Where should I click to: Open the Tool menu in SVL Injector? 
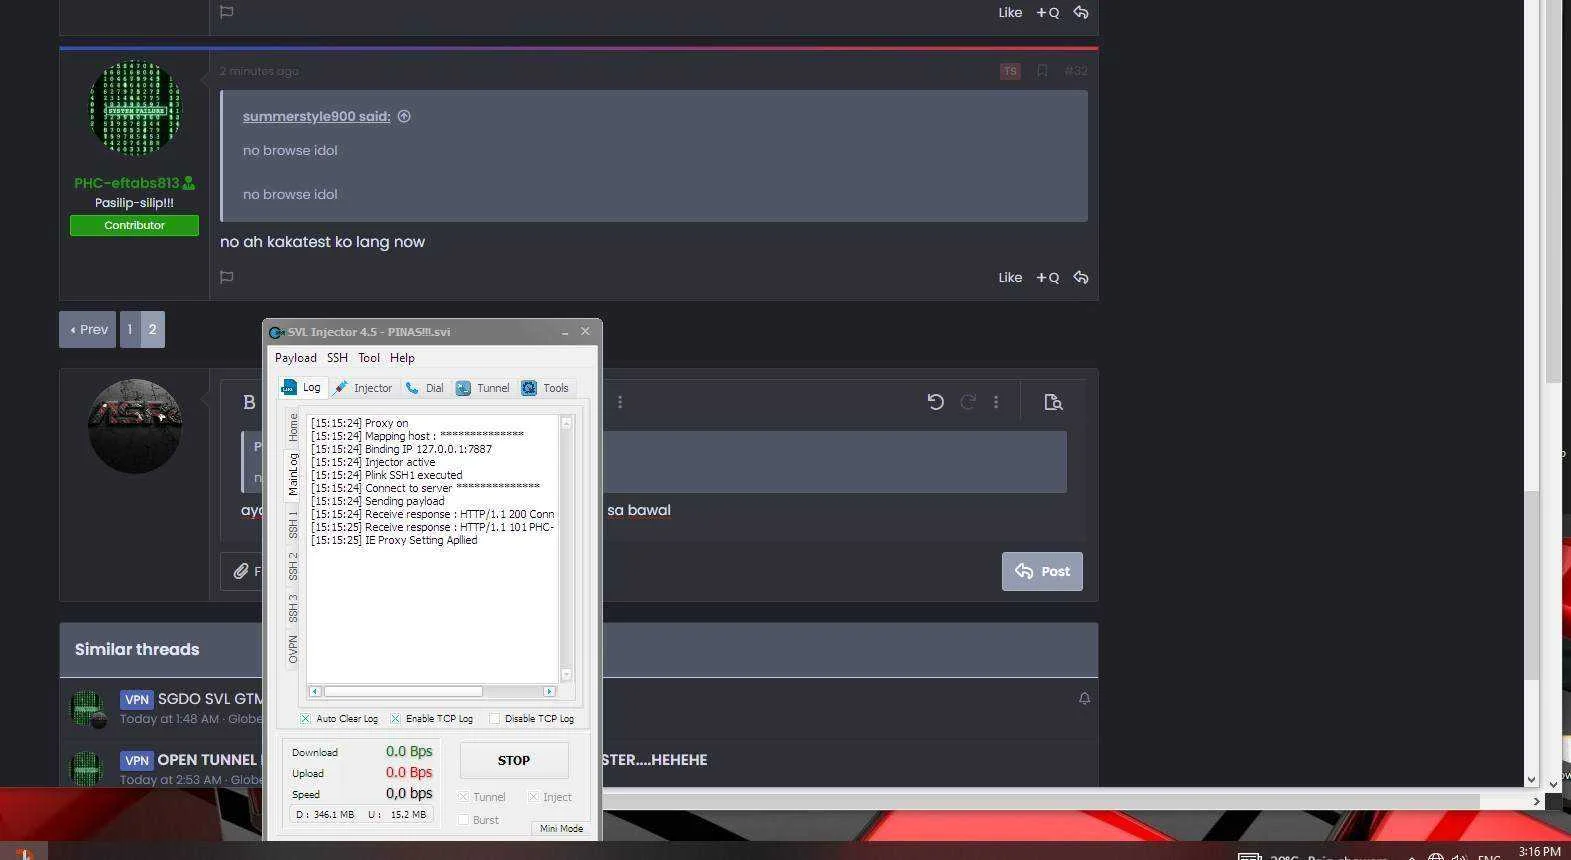pyautogui.click(x=369, y=358)
